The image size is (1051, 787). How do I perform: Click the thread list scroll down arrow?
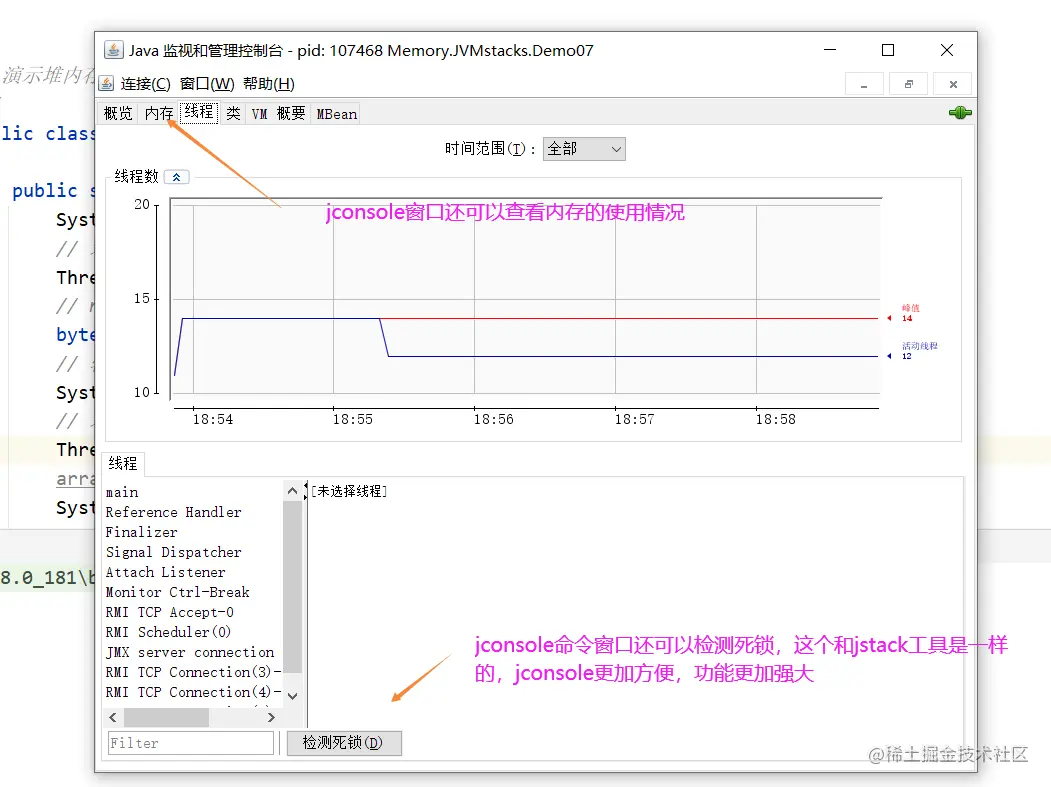[x=292, y=696]
